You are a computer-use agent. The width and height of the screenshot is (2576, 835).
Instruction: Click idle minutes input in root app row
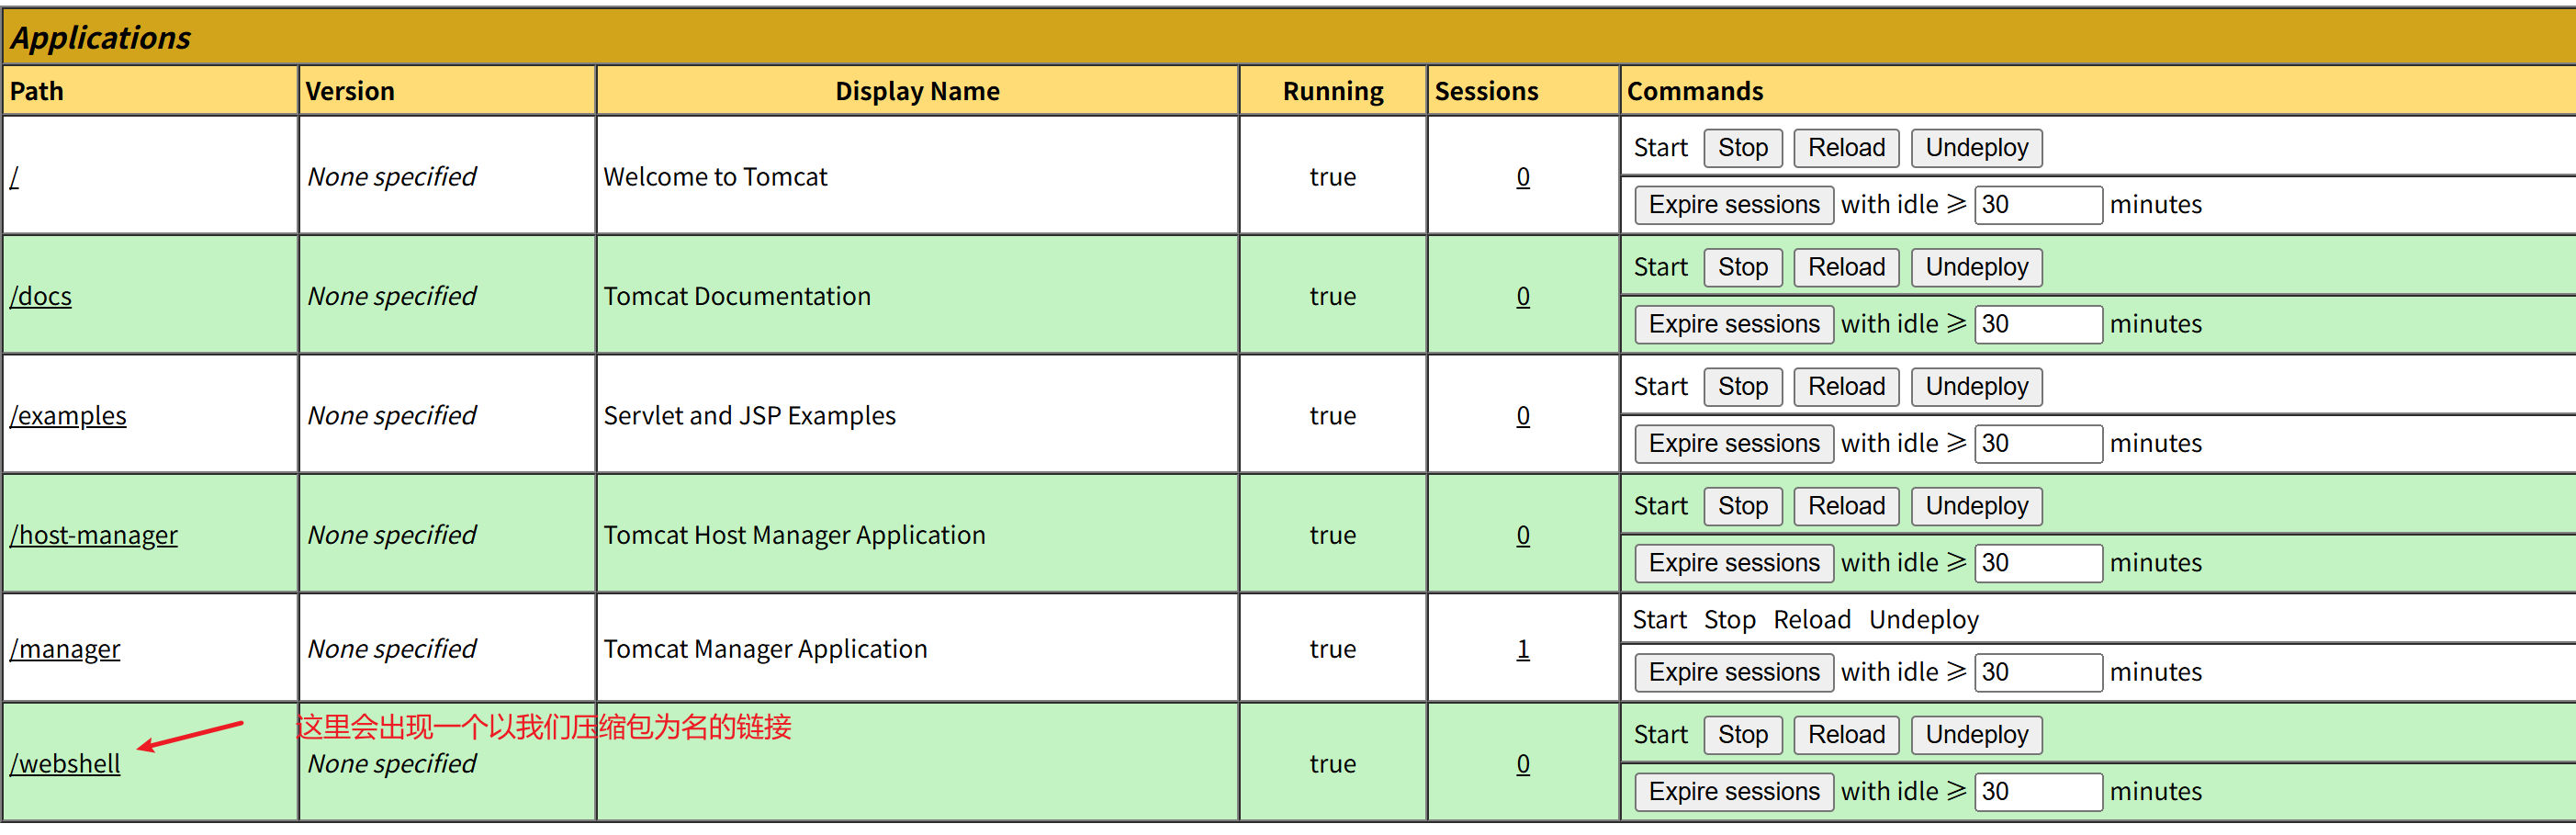click(2037, 205)
